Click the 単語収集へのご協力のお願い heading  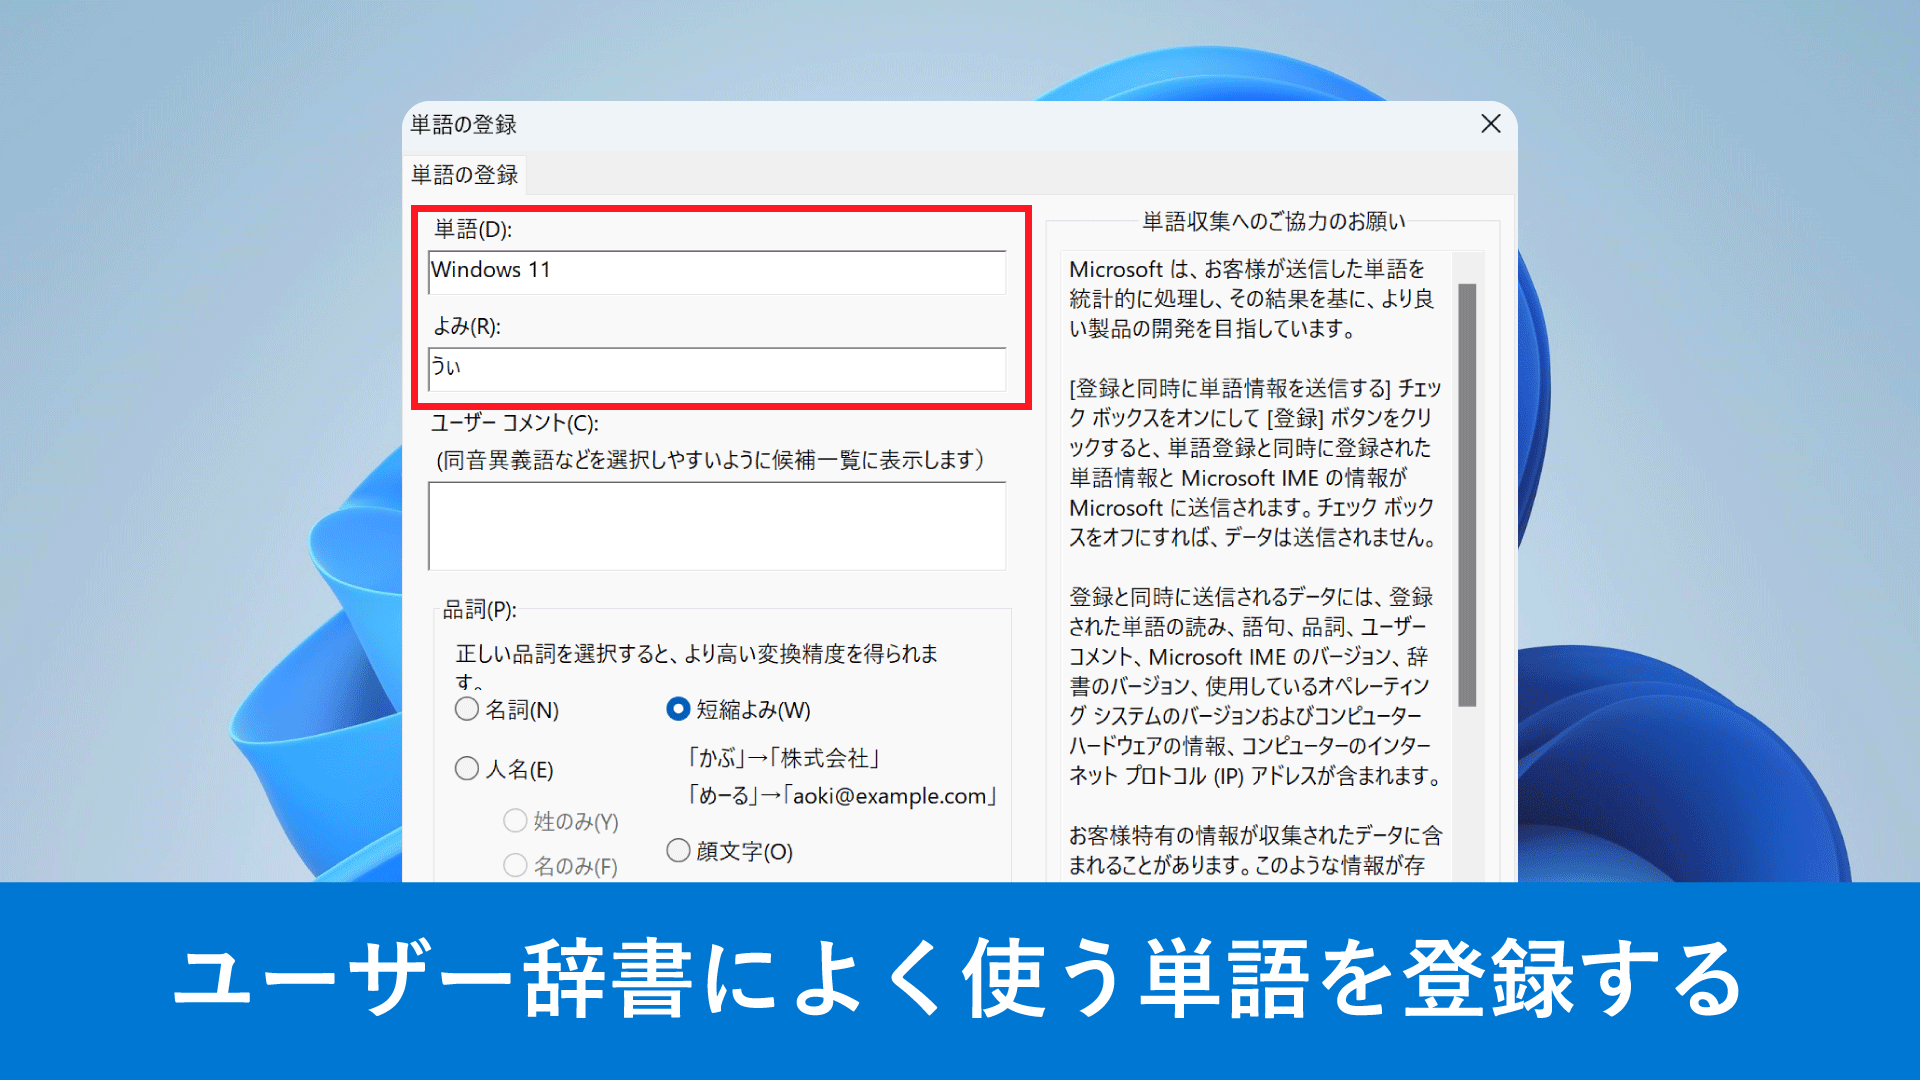click(x=1274, y=221)
